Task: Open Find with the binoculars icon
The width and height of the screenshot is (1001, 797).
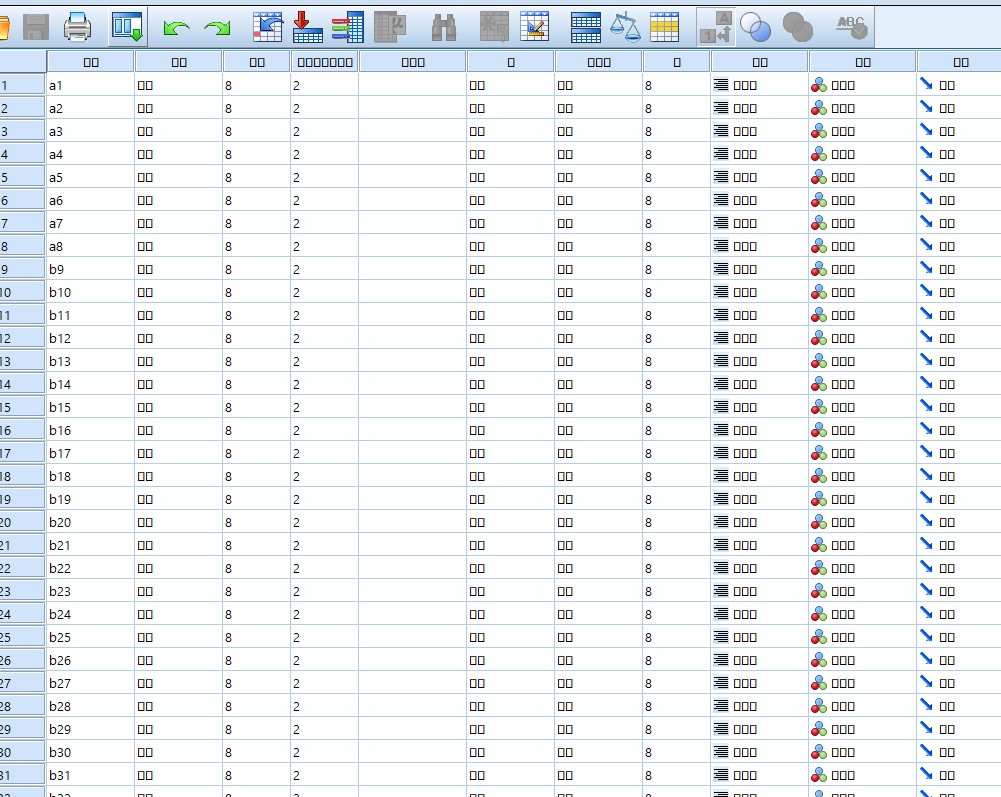Action: [444, 28]
